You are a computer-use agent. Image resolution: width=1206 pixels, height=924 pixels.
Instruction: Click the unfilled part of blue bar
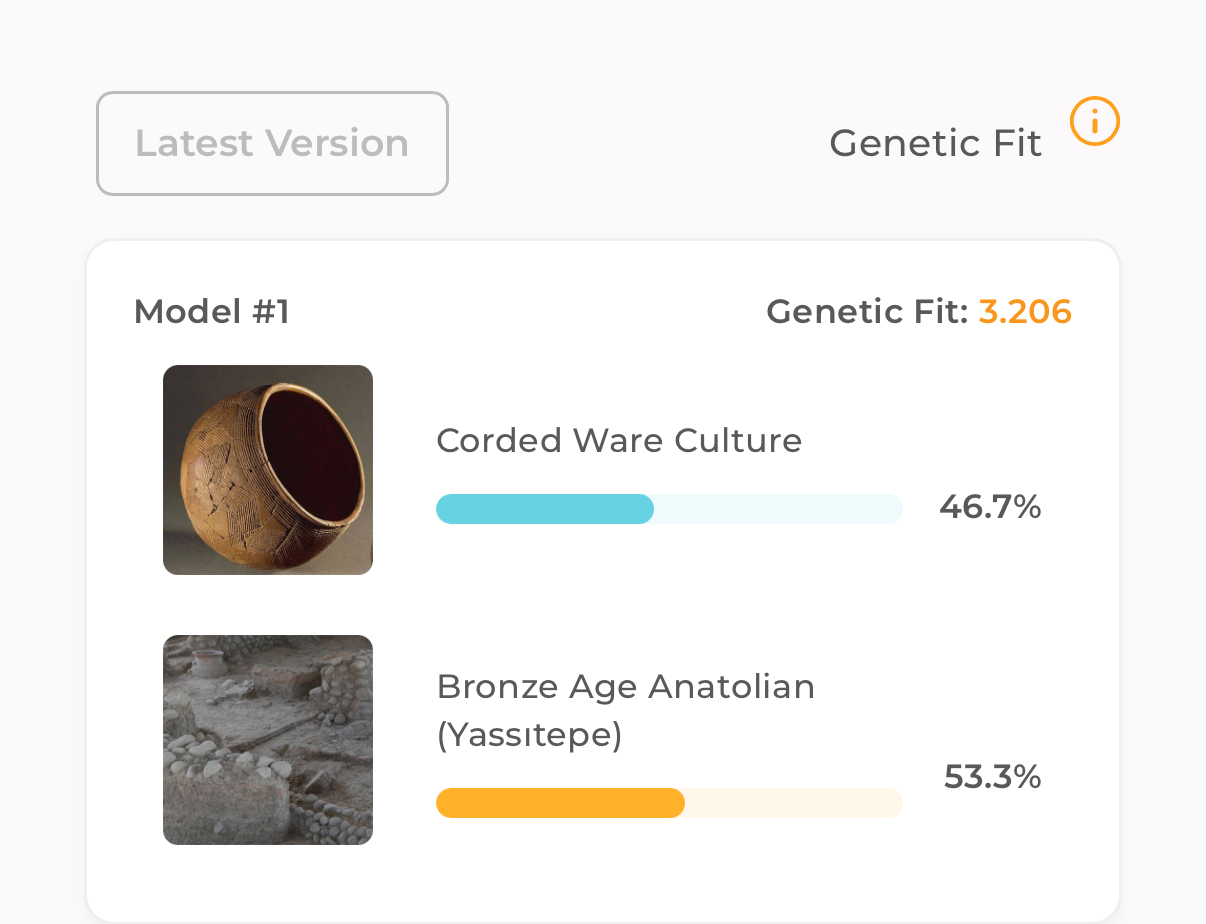tap(778, 509)
